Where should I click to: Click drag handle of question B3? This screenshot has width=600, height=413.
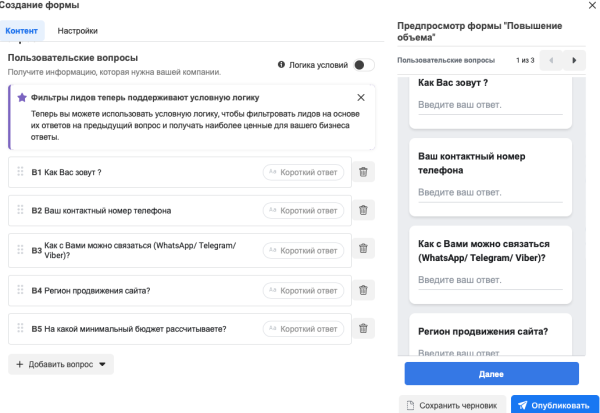[x=19, y=250]
